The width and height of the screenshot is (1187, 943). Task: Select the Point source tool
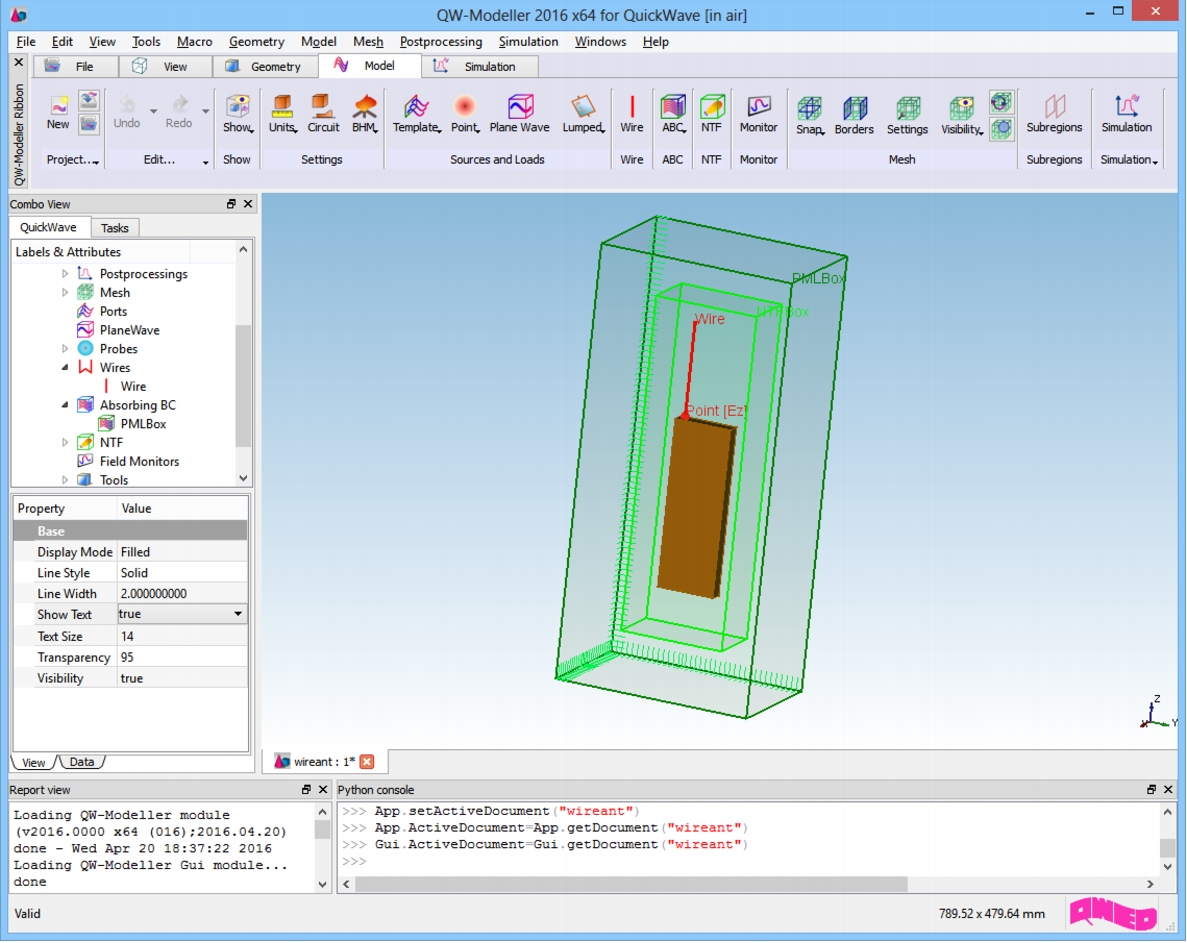pyautogui.click(x=465, y=114)
